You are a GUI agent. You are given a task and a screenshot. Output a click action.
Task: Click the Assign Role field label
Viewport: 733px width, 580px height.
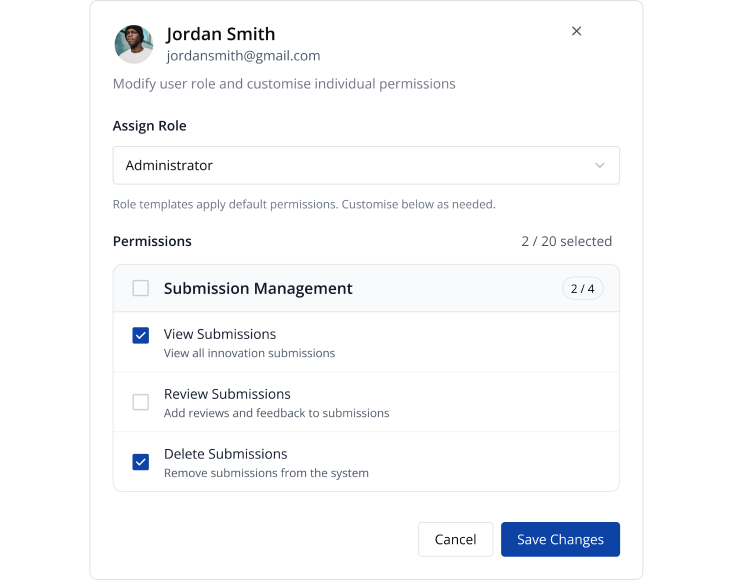[149, 126]
